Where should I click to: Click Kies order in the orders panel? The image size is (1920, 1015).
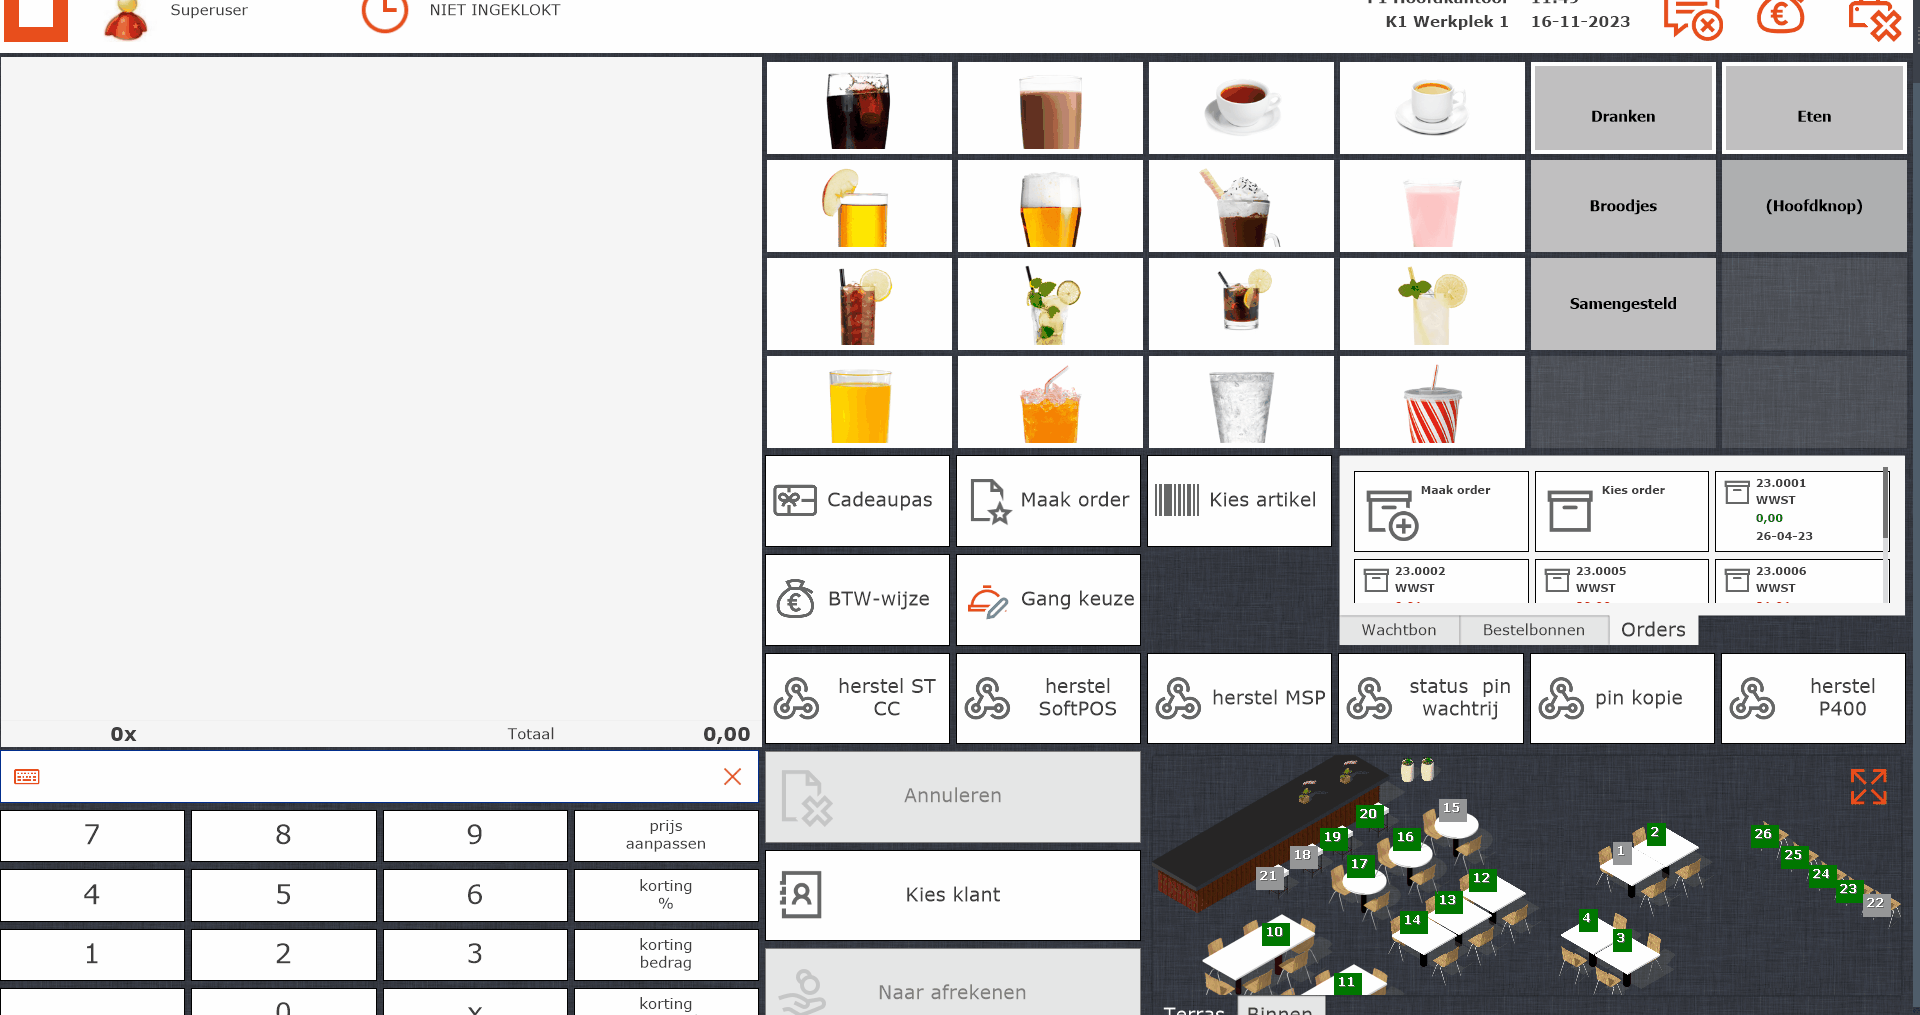(1621, 511)
